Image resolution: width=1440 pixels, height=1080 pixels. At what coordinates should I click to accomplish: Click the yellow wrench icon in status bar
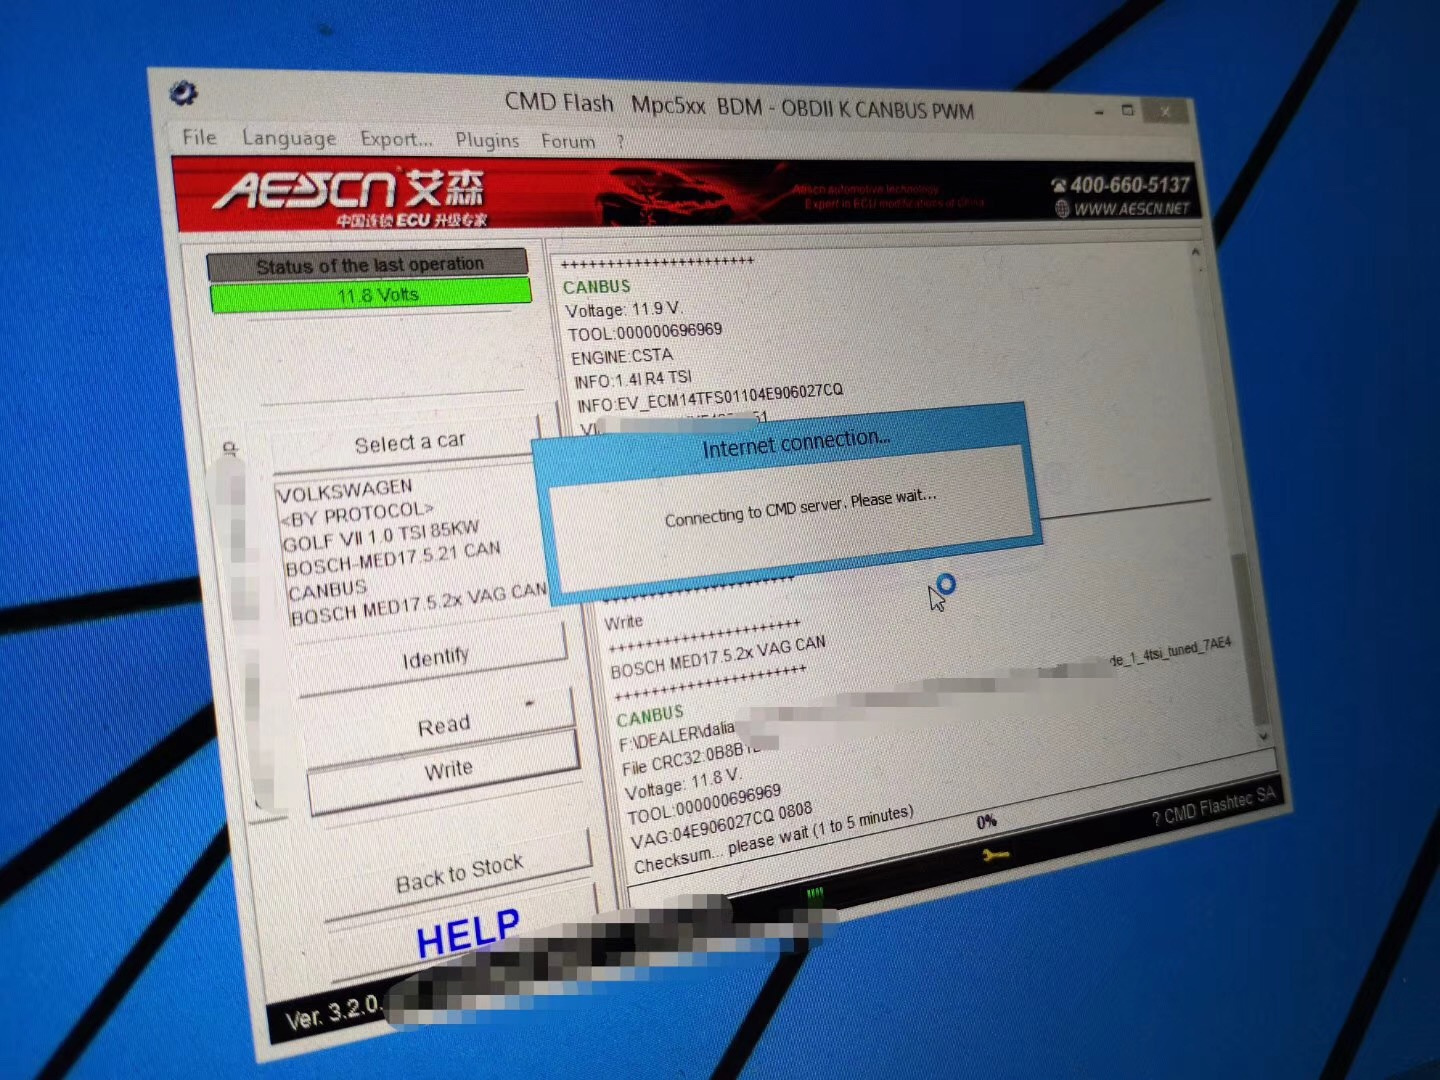point(995,856)
